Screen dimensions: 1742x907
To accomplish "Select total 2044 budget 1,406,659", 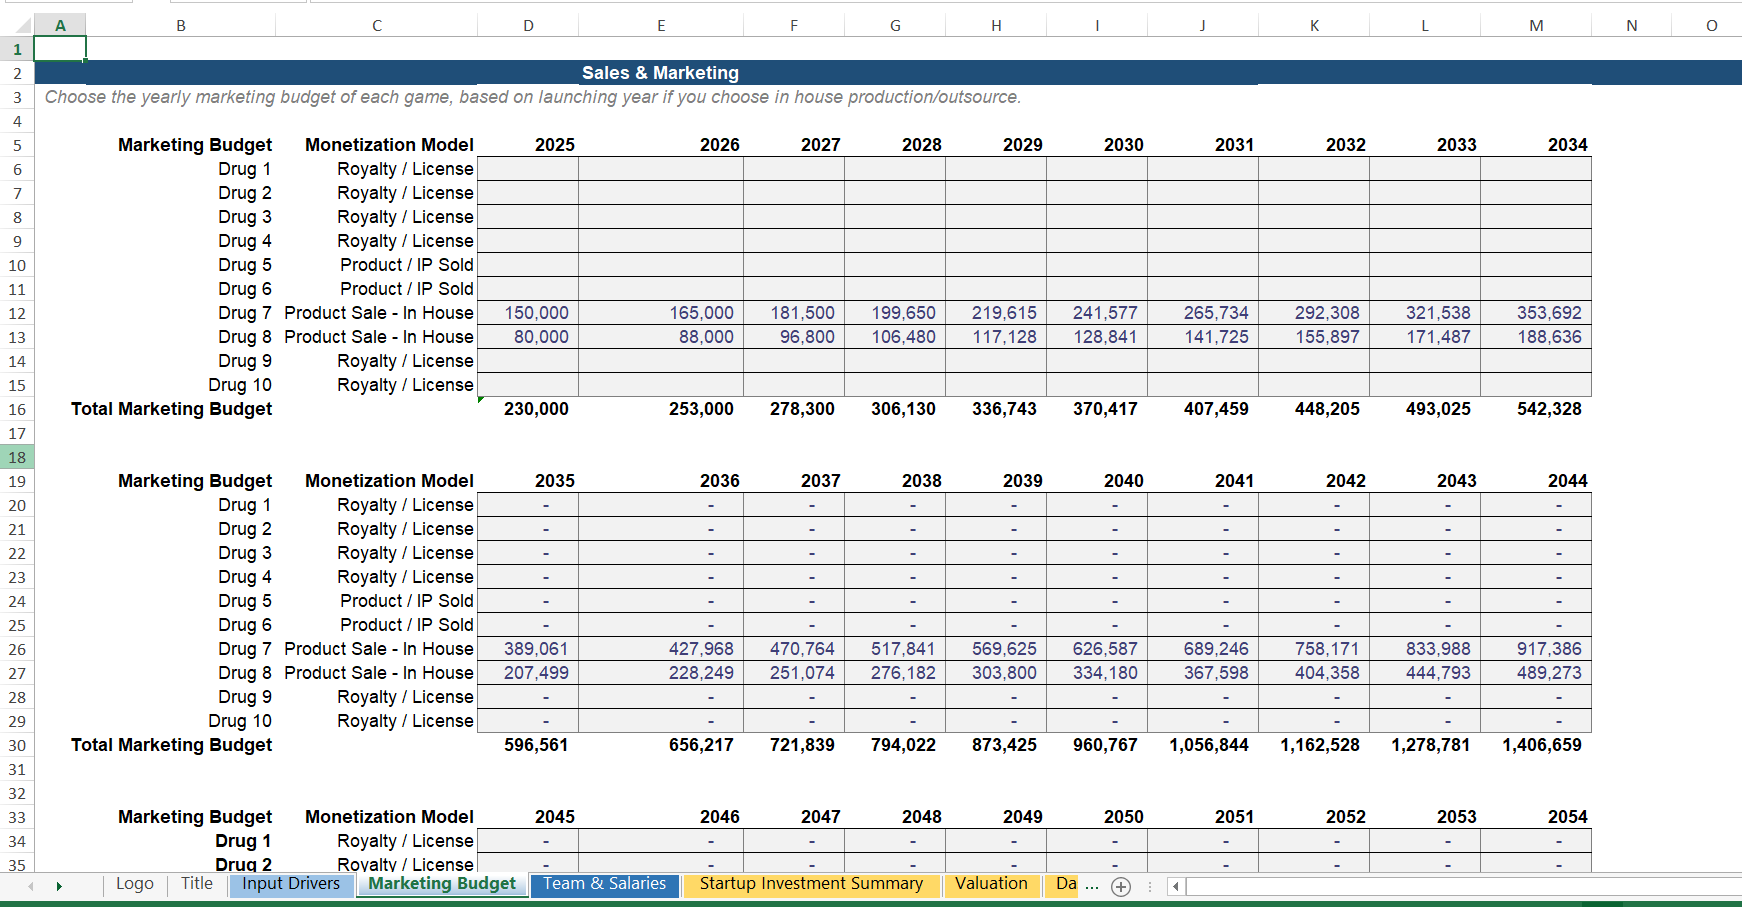I will pyautogui.click(x=1536, y=745).
